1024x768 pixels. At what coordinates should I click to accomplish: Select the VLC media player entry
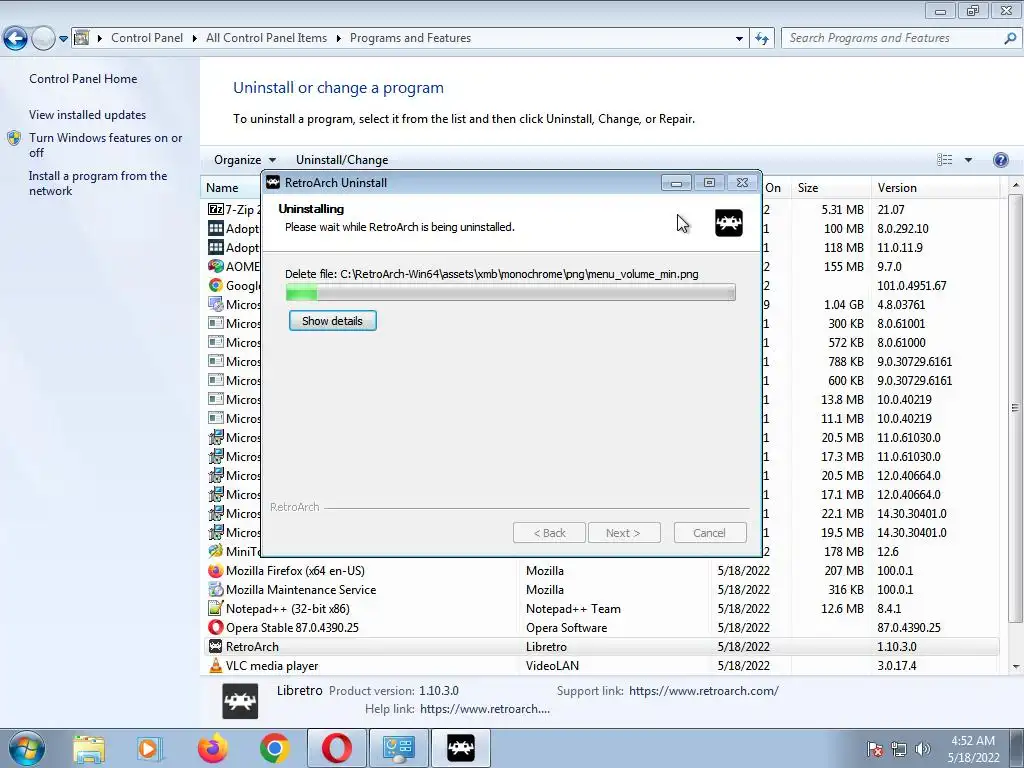(600, 665)
